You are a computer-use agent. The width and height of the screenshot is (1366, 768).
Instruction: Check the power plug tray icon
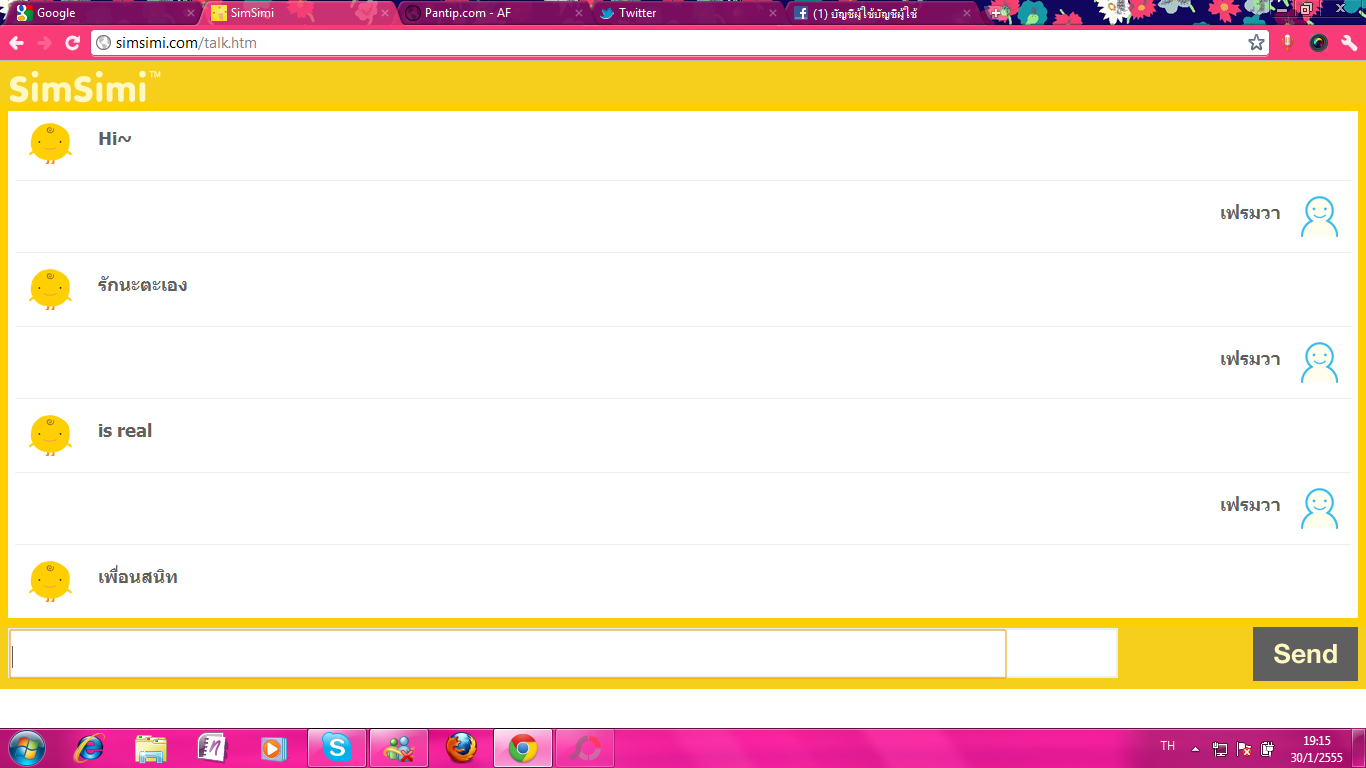[x=1268, y=748]
